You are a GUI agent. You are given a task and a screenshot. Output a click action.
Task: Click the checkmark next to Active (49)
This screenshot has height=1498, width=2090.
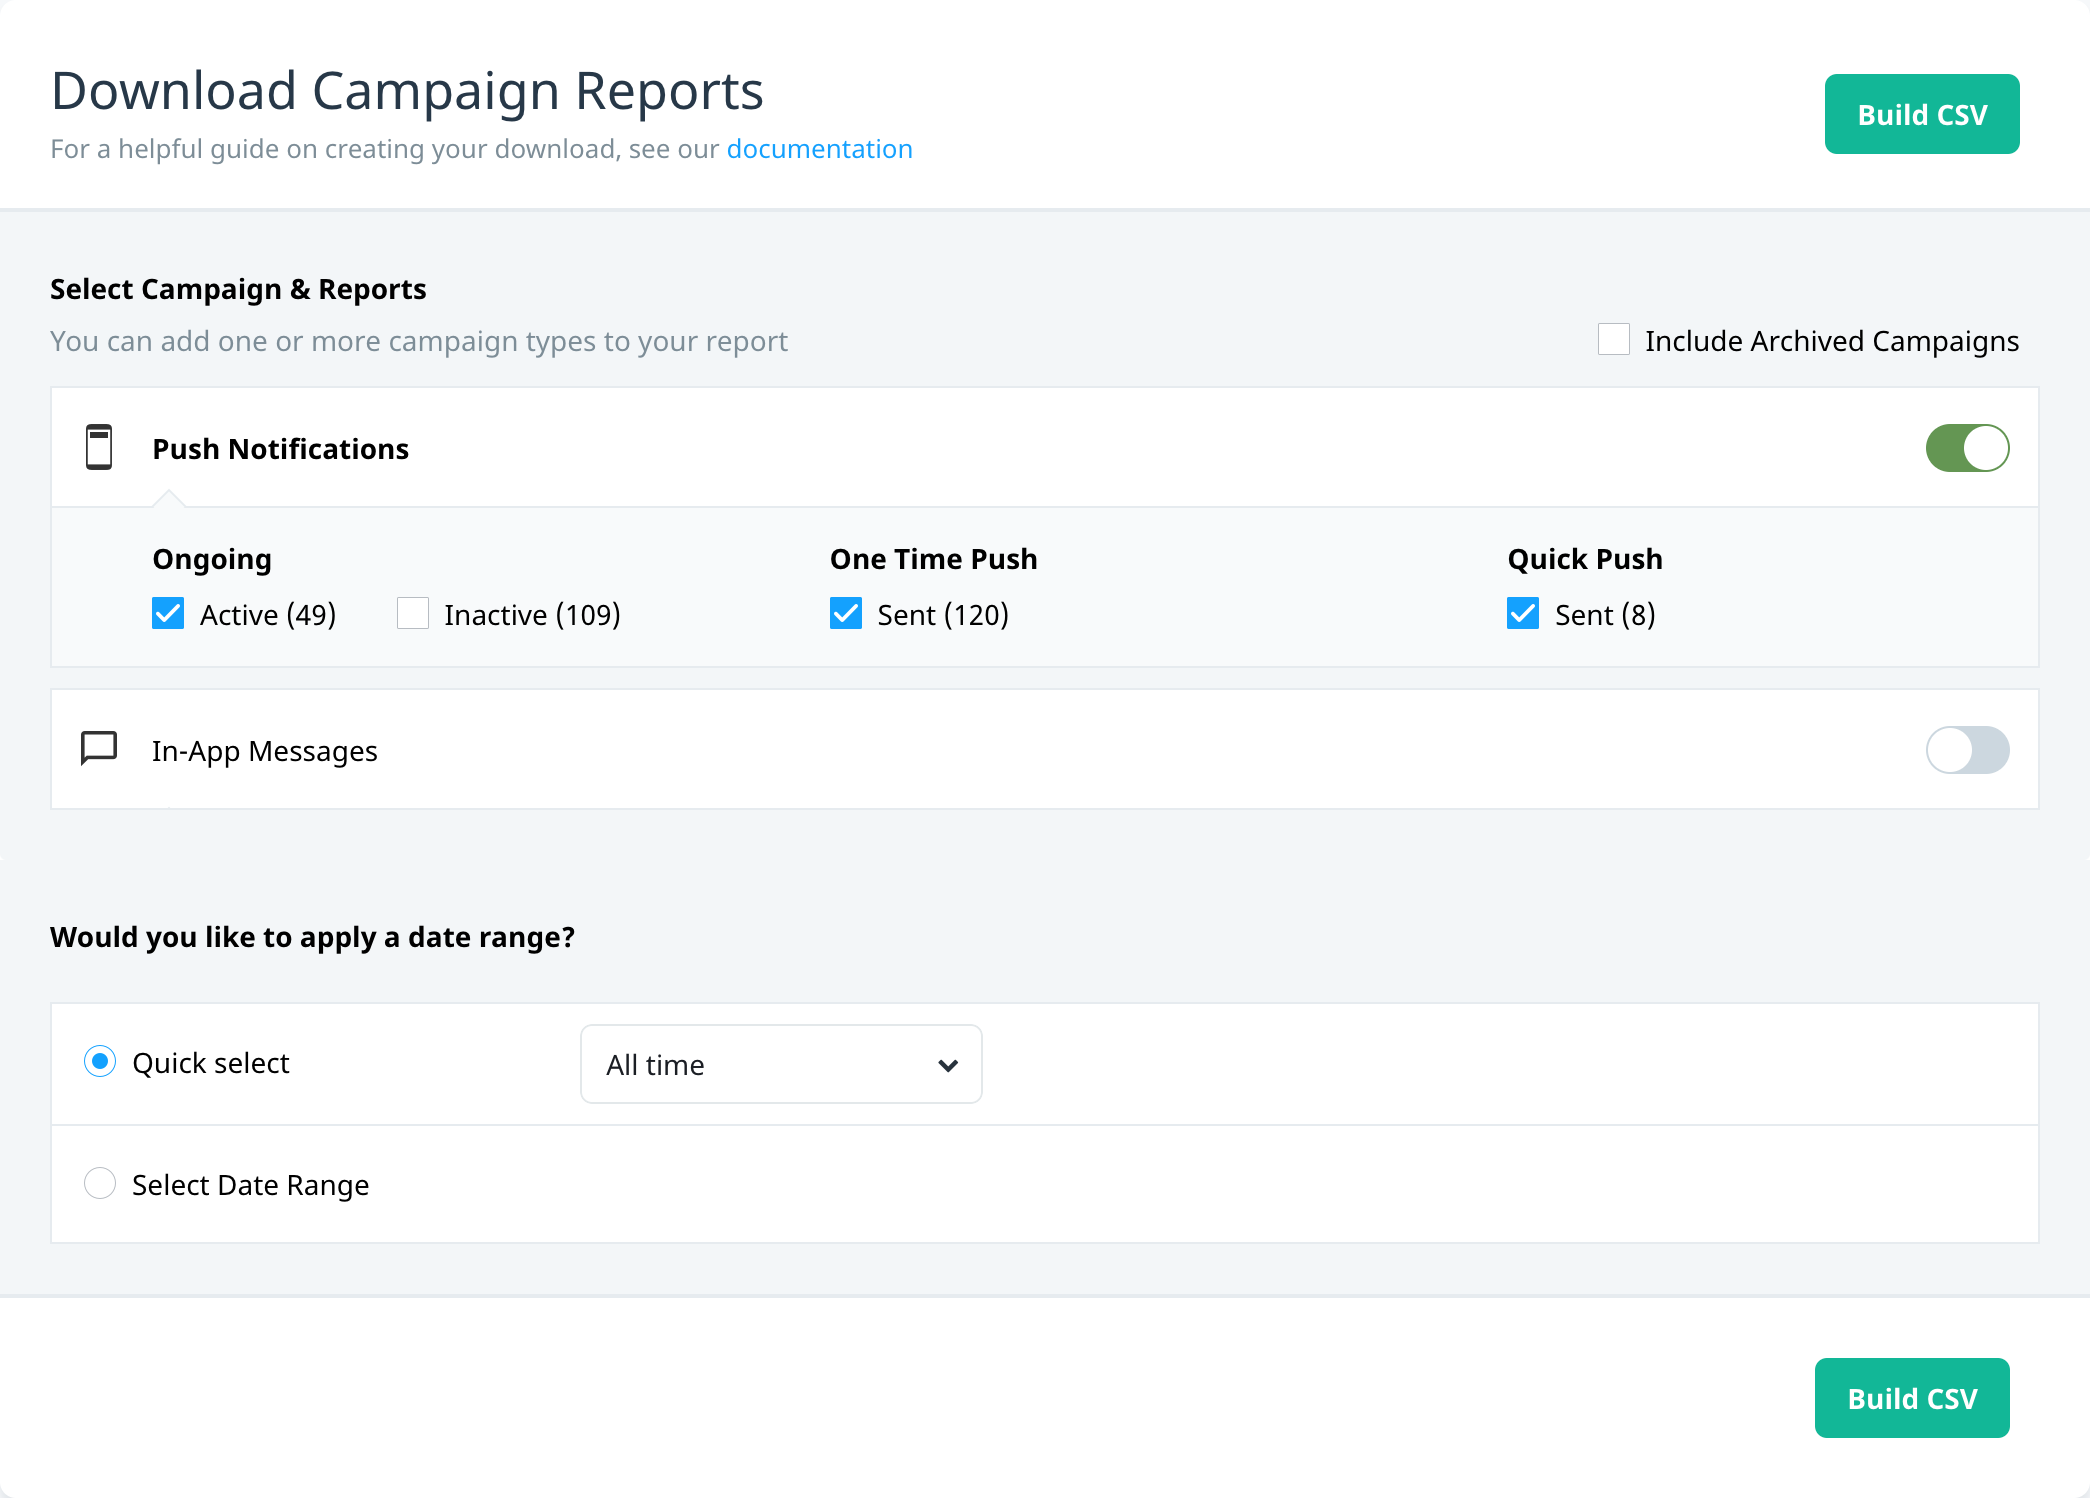[168, 613]
